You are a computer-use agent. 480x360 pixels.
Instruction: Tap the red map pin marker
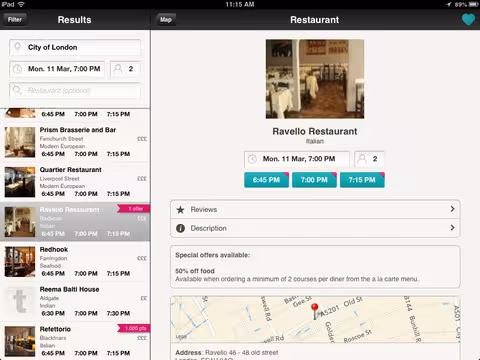pyautogui.click(x=314, y=311)
